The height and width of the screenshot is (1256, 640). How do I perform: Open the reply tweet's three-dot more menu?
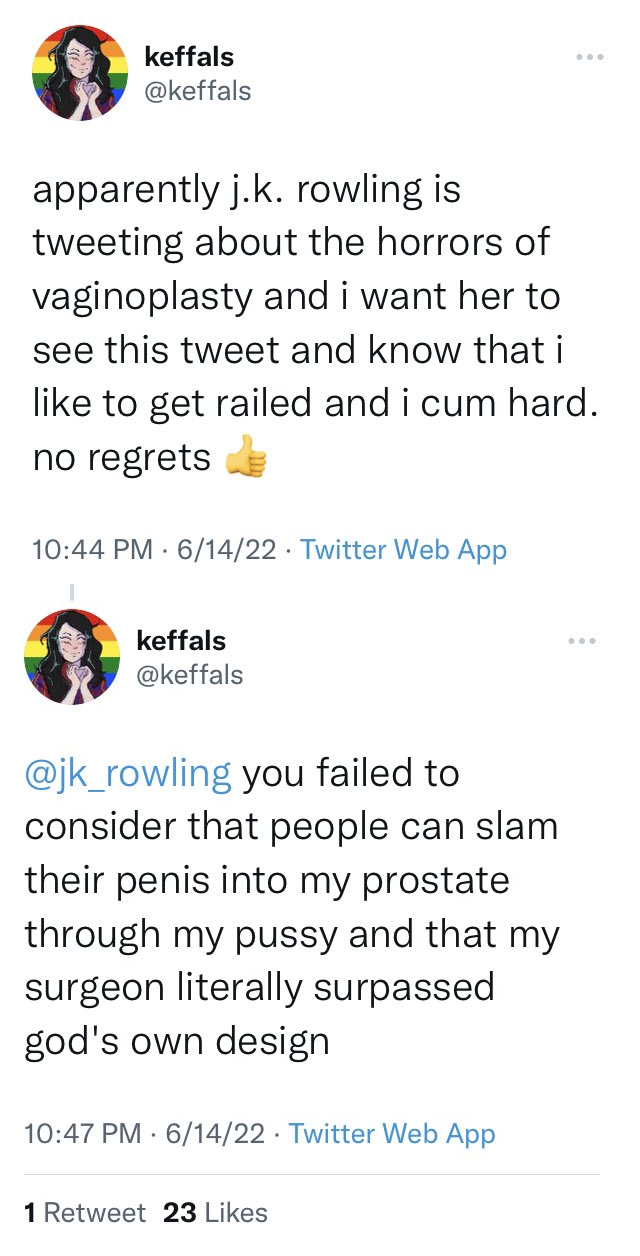[581, 641]
